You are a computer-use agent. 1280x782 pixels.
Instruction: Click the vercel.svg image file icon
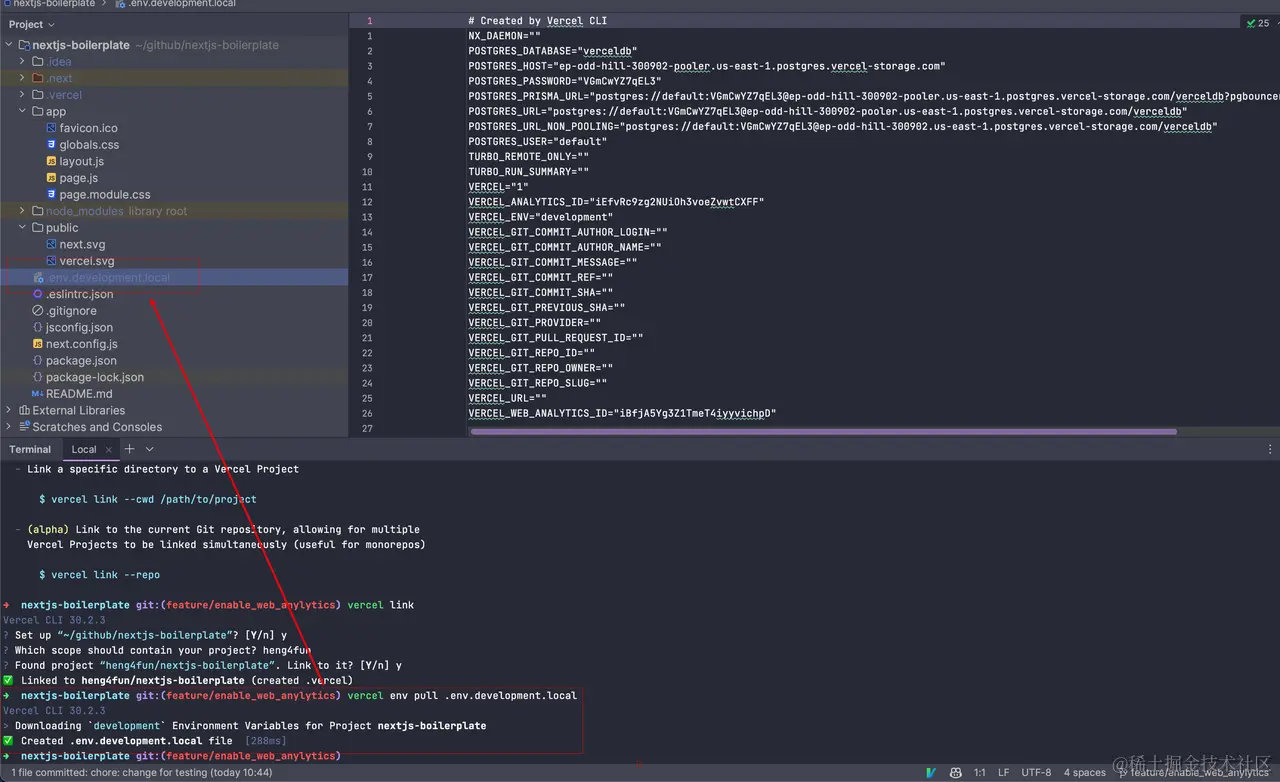(51, 261)
